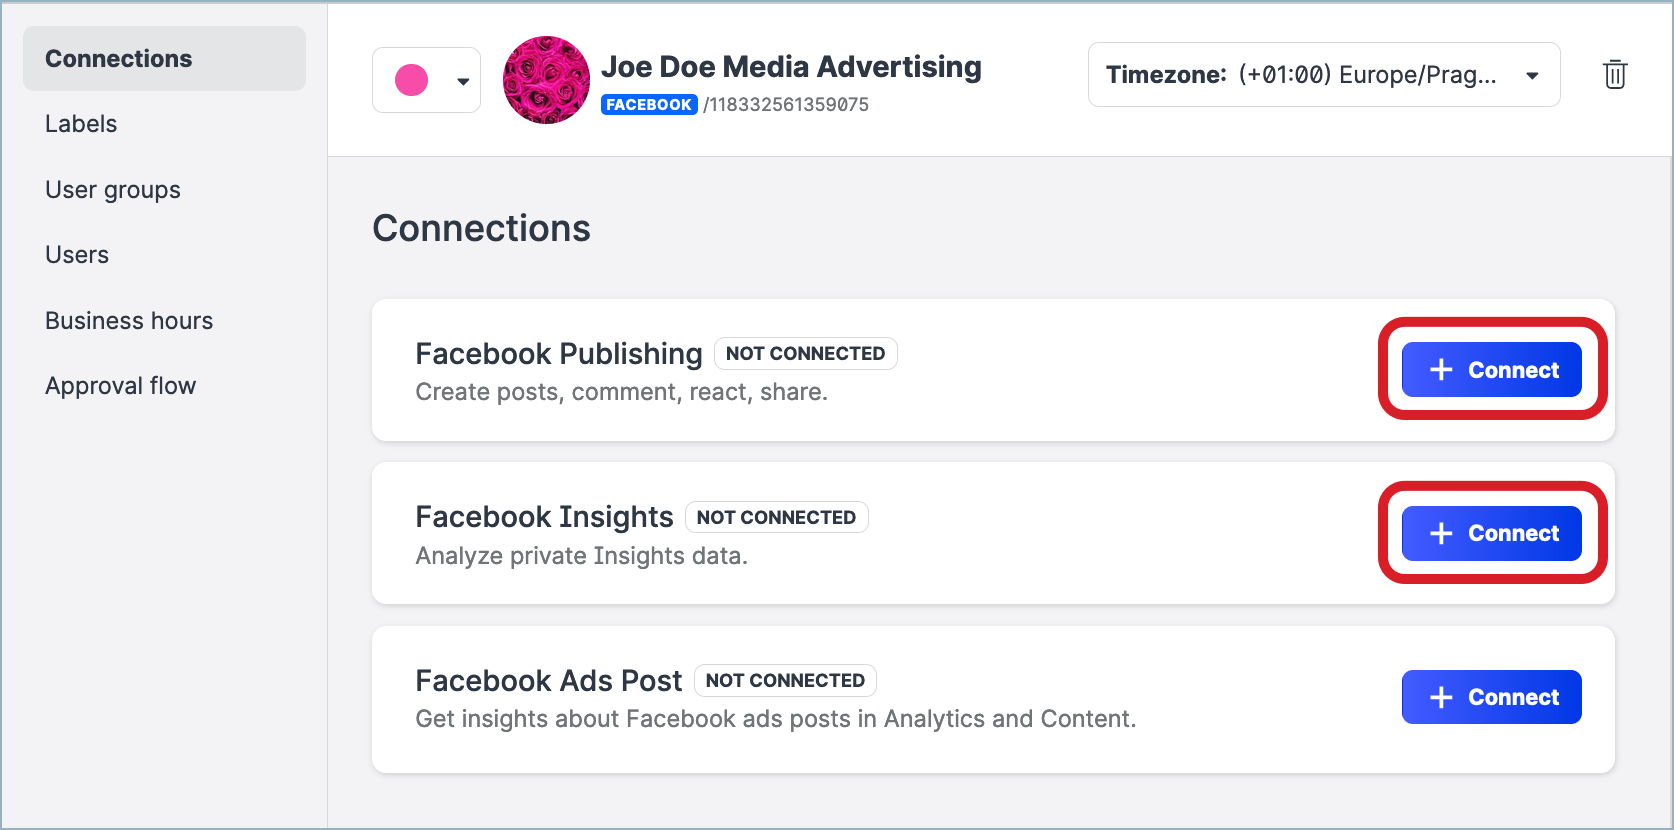The height and width of the screenshot is (830, 1674).
Task: Click the roses profile picture avatar
Action: pos(546,80)
